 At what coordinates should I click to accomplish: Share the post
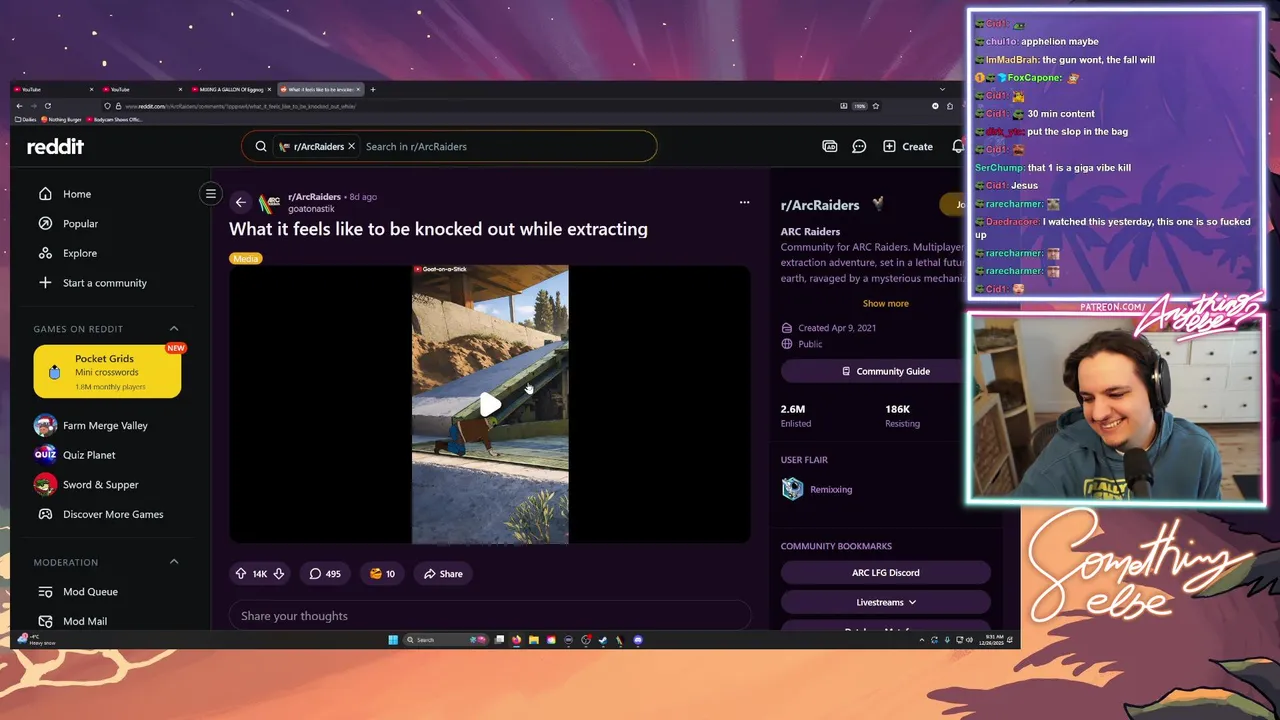tap(443, 574)
